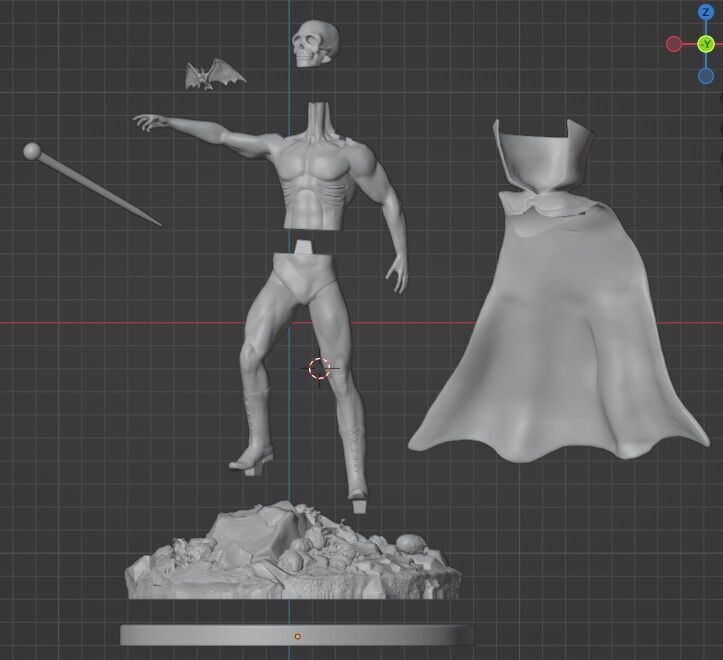Click the red-white 3D cursor
This screenshot has width=723, height=660.
(x=319, y=369)
